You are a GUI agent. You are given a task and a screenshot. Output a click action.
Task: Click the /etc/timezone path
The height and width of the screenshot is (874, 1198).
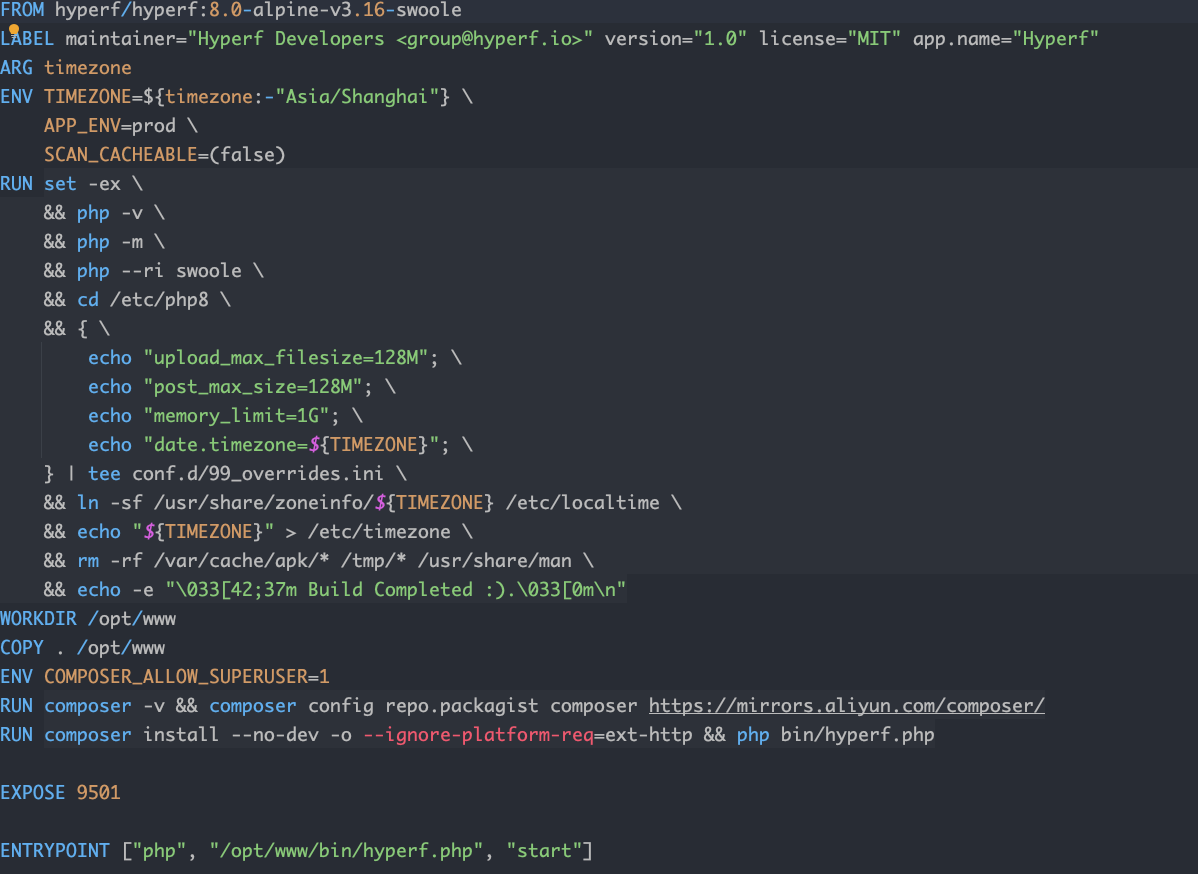click(379, 532)
